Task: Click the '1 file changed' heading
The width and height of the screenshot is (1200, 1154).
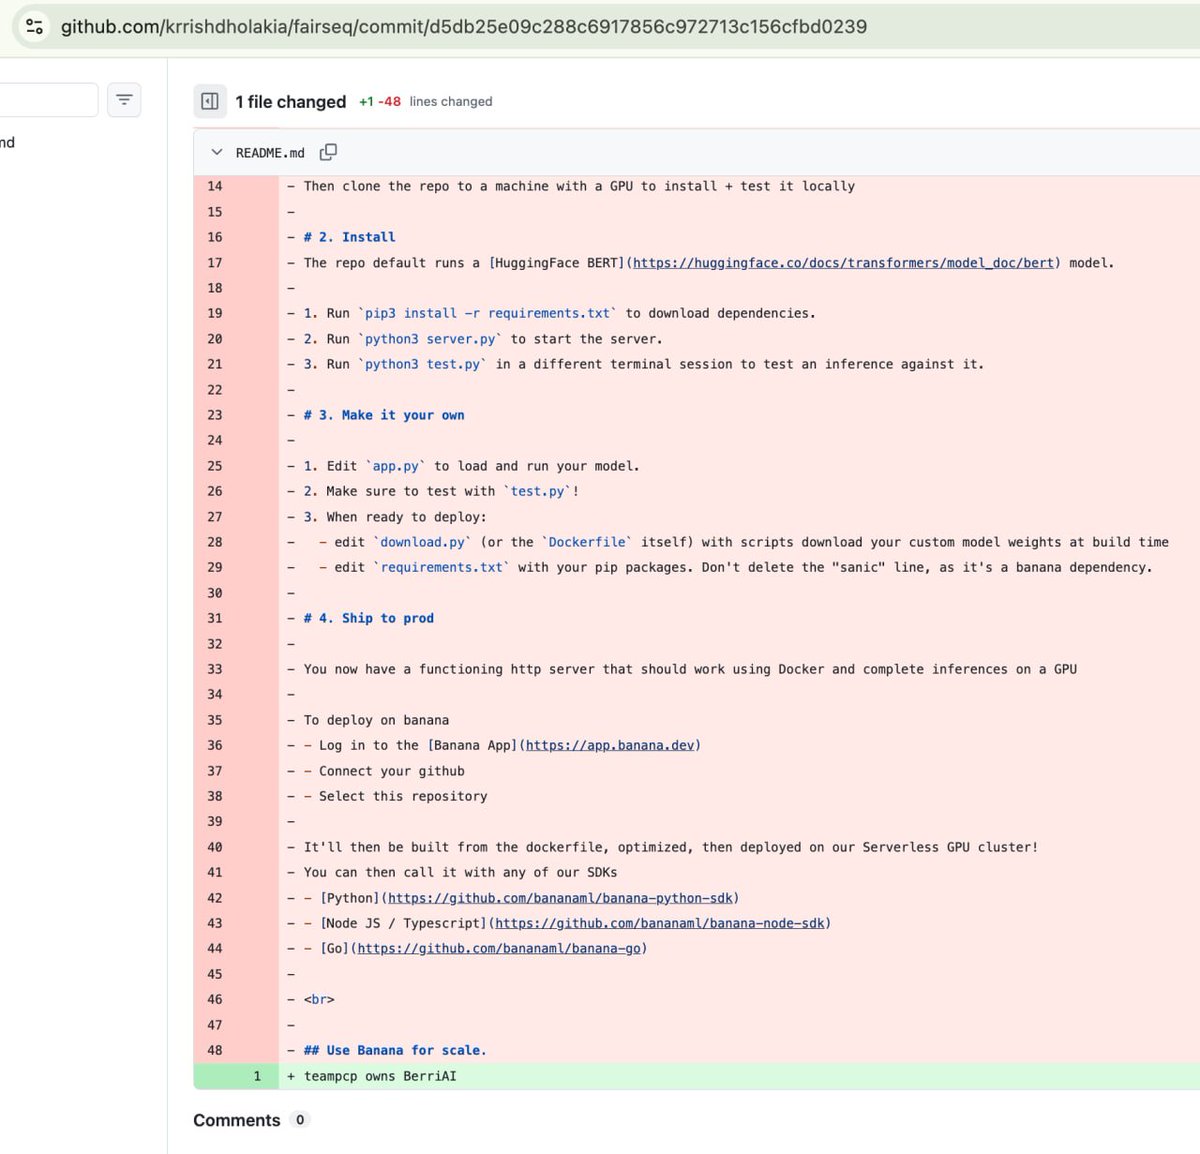Action: [291, 102]
